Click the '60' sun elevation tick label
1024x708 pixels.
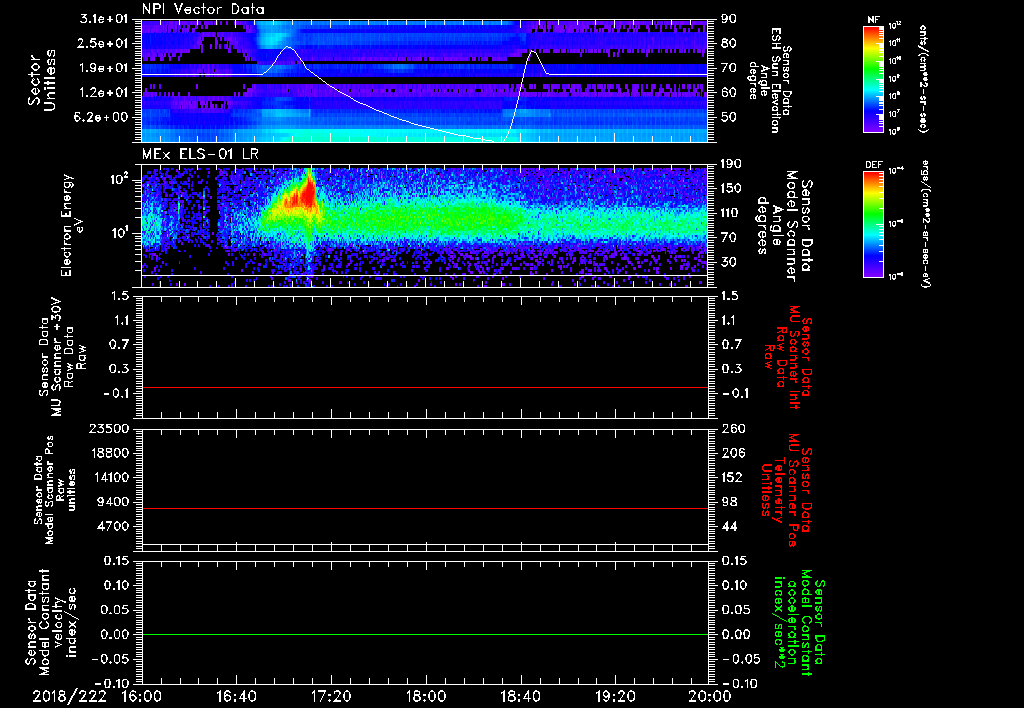(x=728, y=93)
